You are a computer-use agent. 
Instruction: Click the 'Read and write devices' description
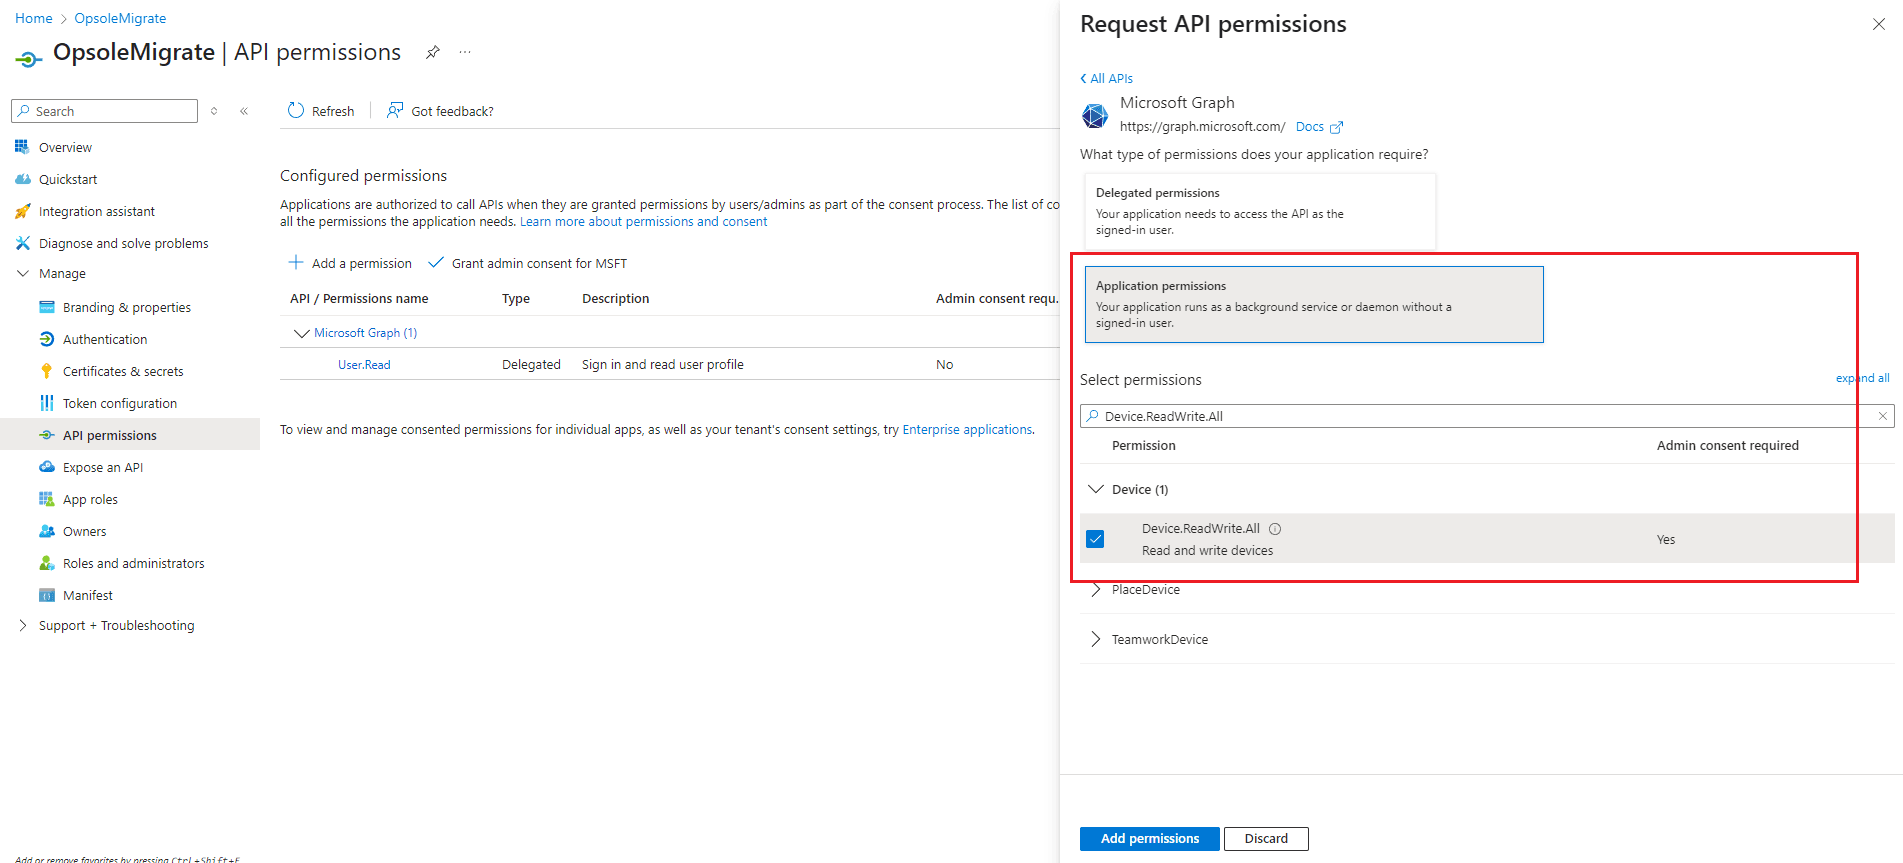pos(1207,551)
